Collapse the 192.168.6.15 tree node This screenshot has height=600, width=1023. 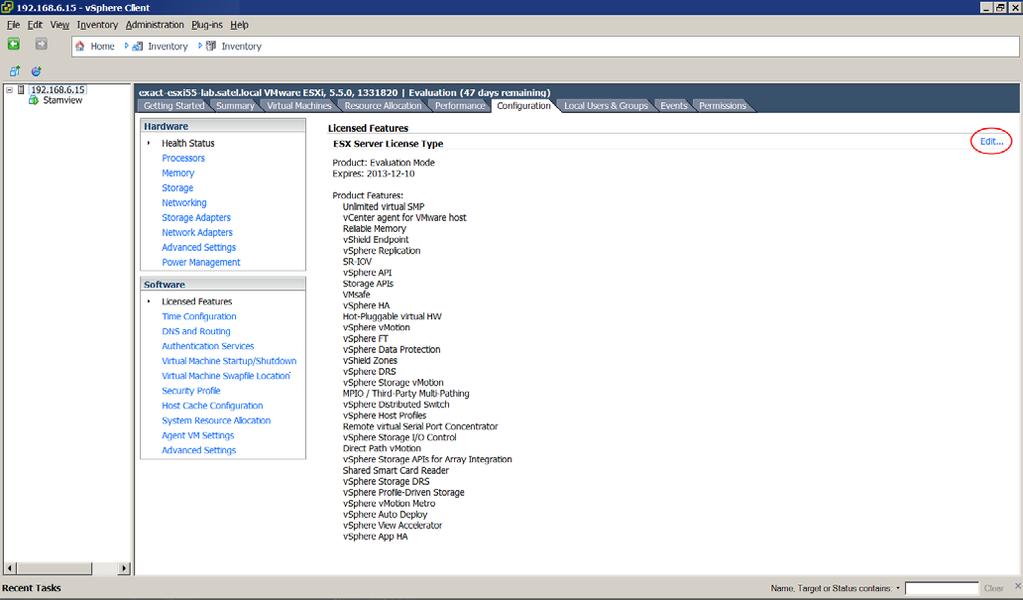(9, 89)
